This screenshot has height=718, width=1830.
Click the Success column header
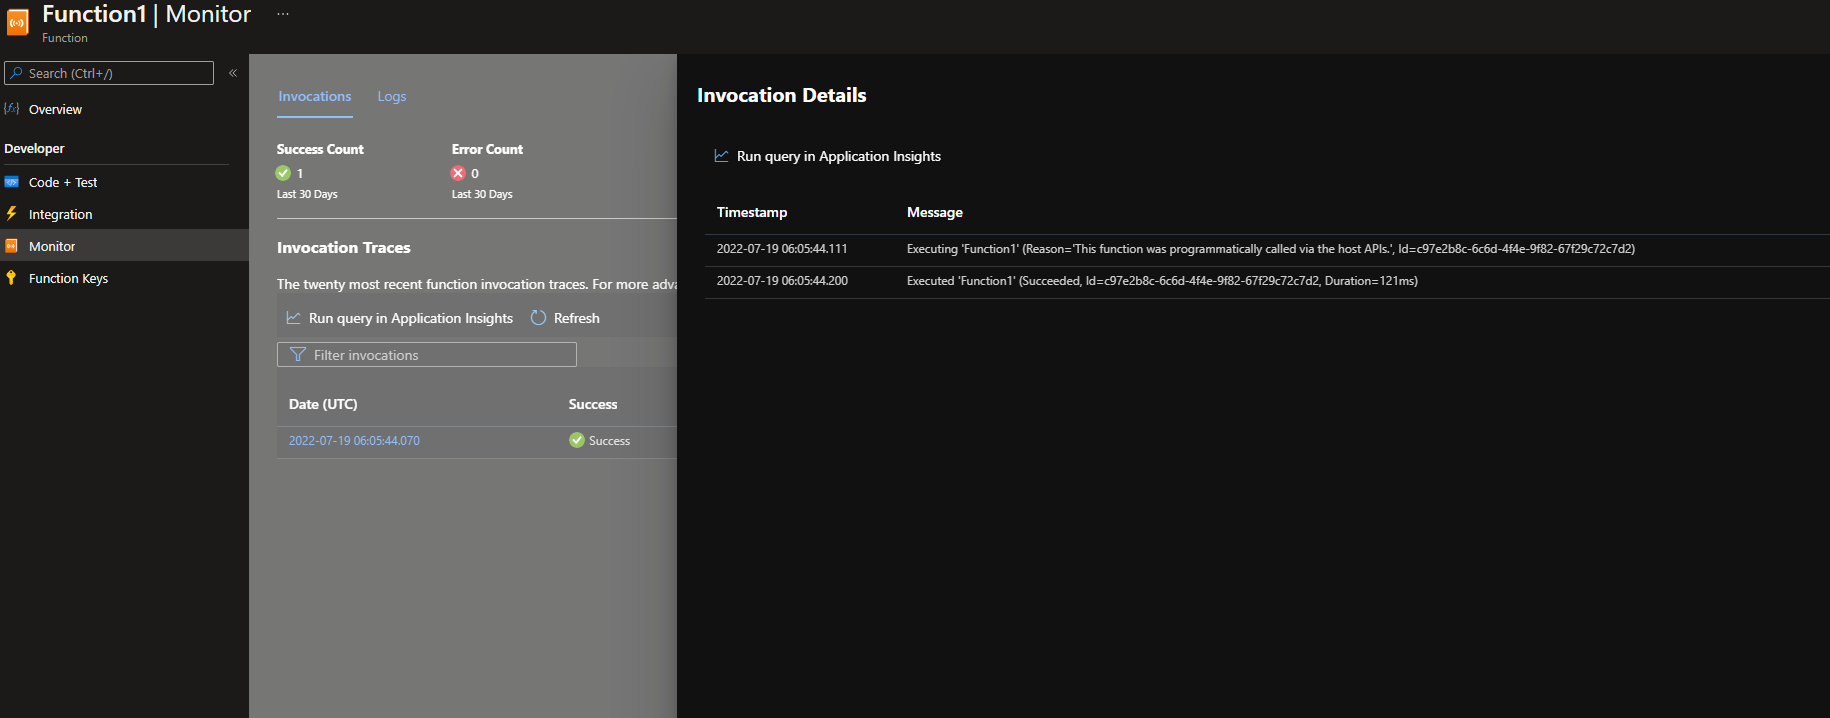pyautogui.click(x=593, y=404)
